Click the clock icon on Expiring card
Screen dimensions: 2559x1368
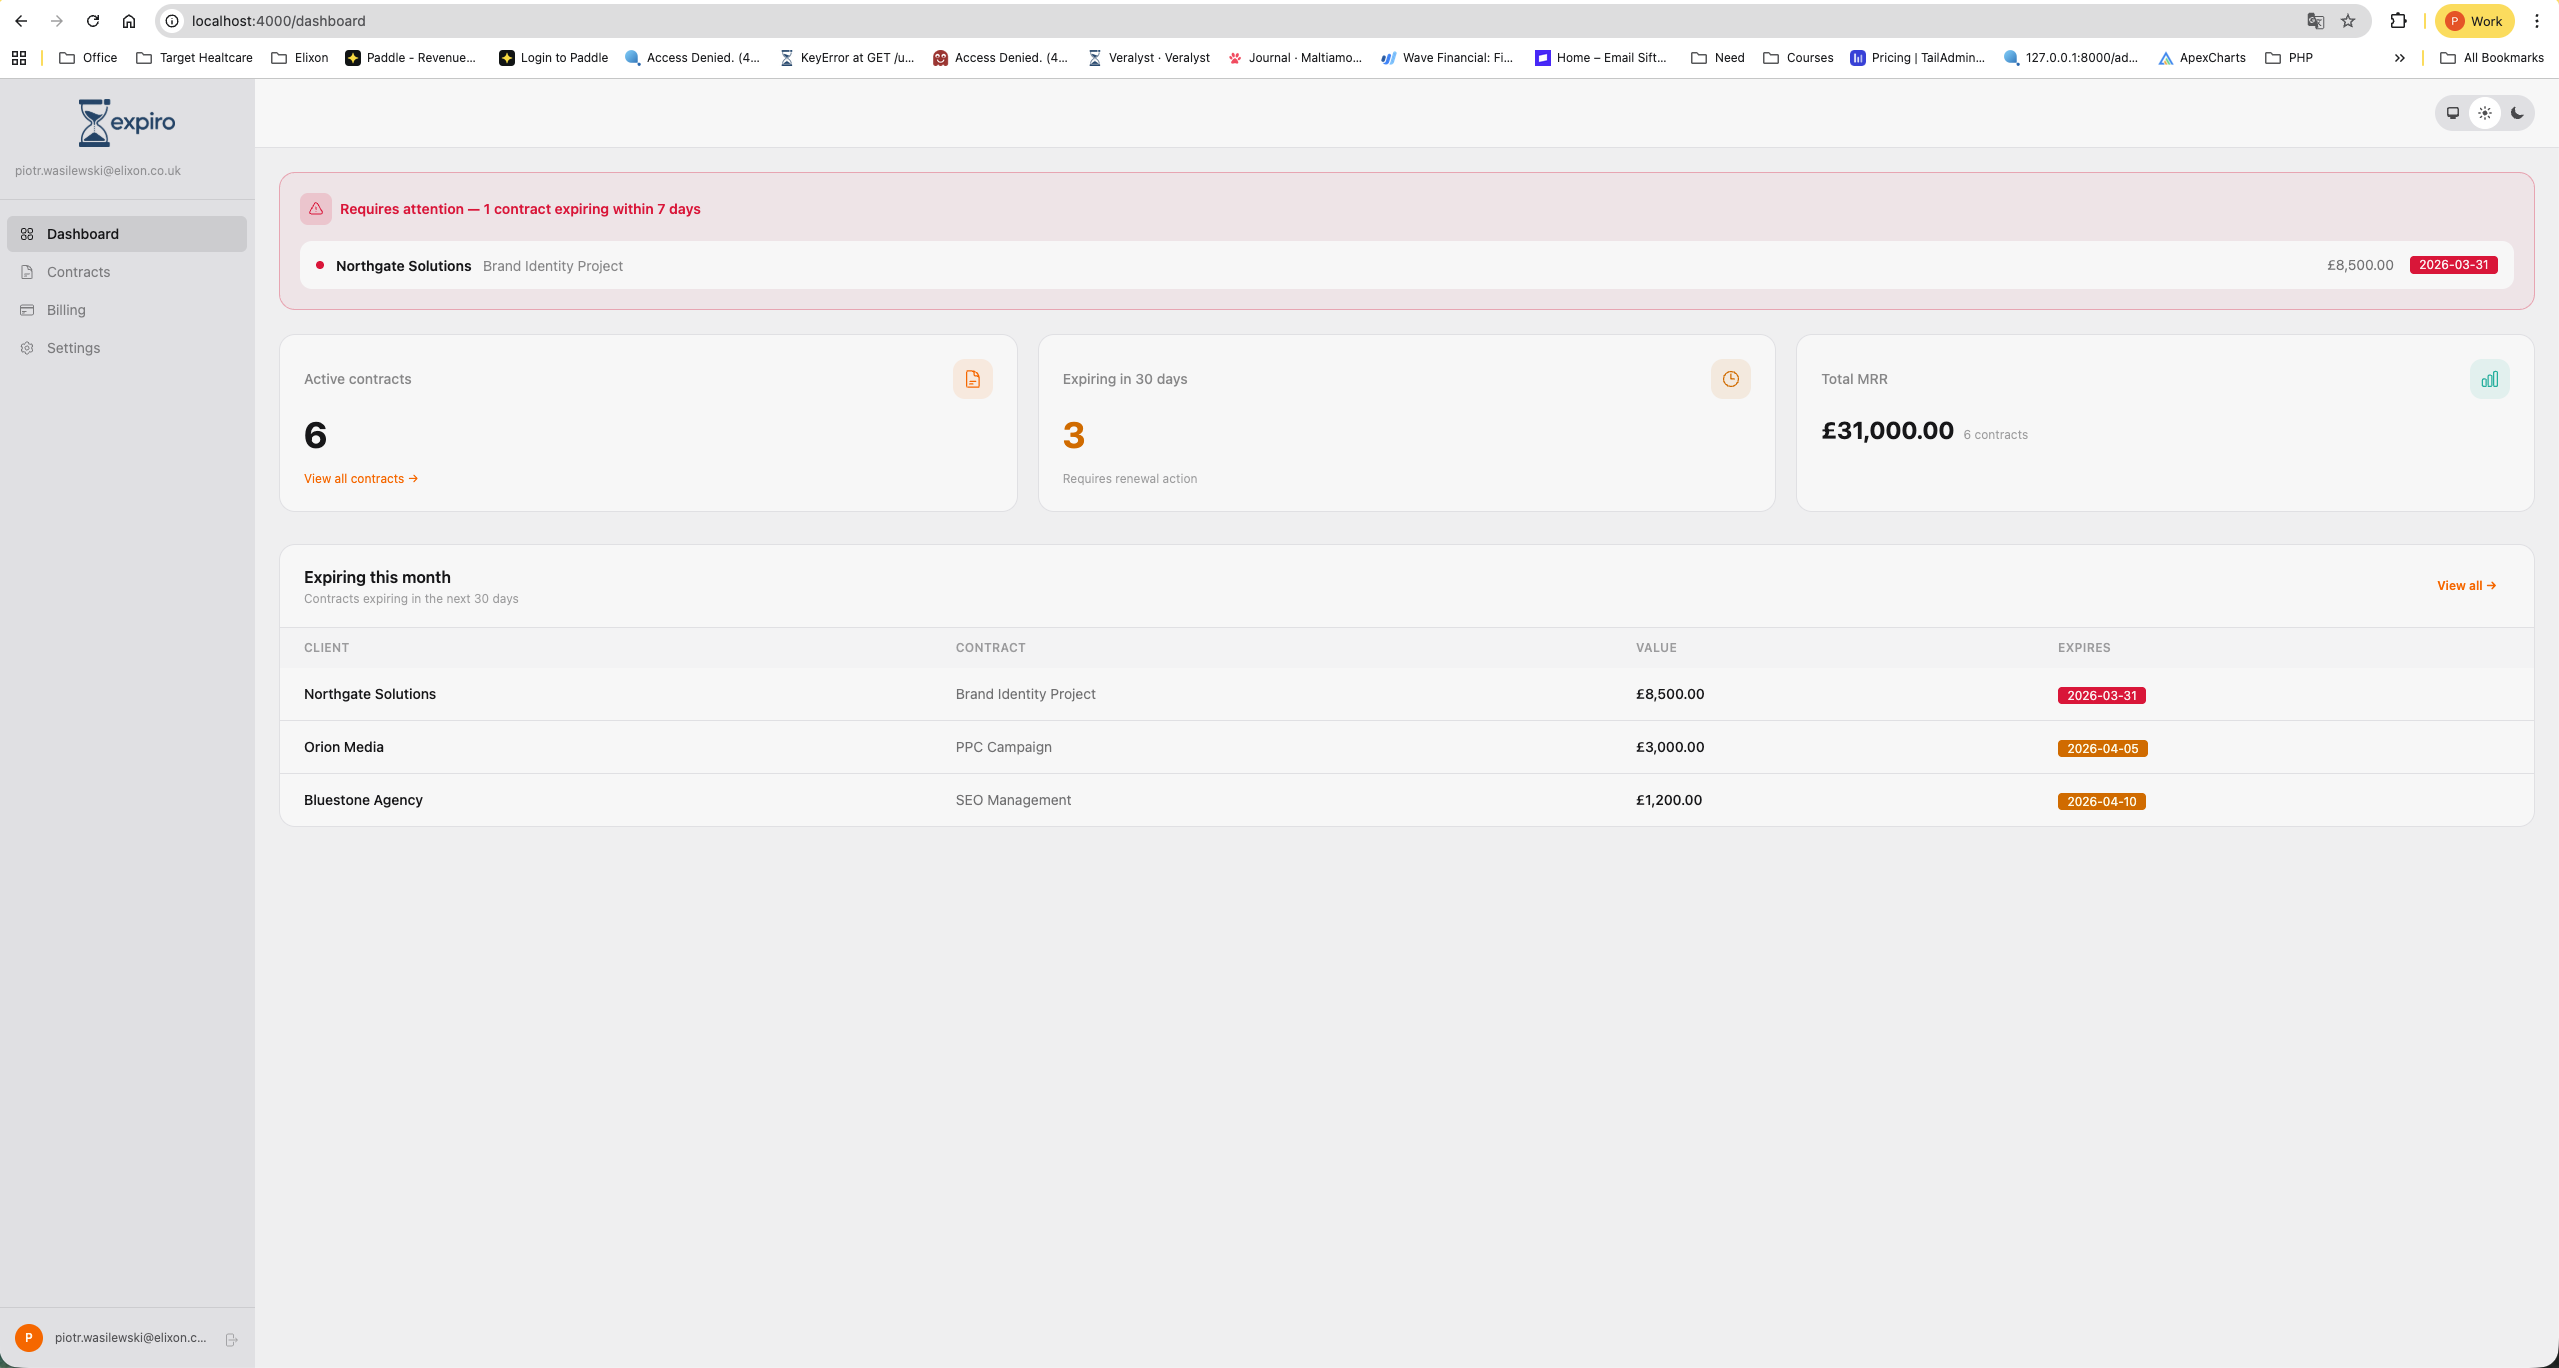[1730, 379]
